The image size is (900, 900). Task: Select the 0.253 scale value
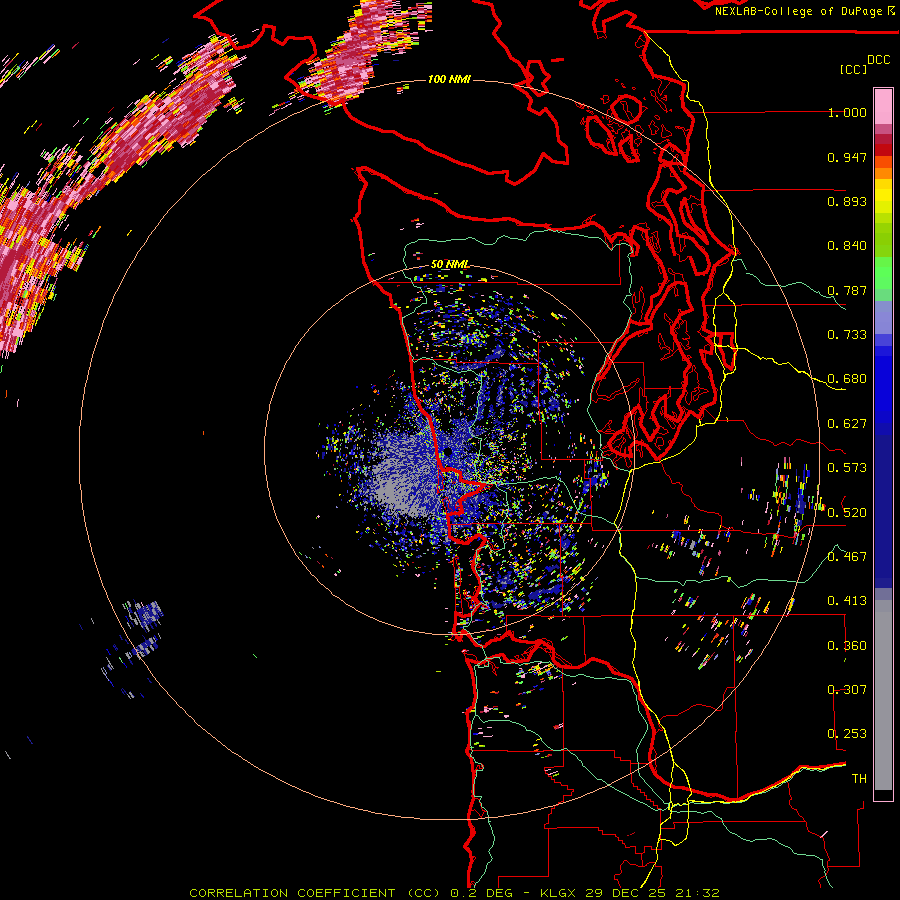pyautogui.click(x=847, y=734)
